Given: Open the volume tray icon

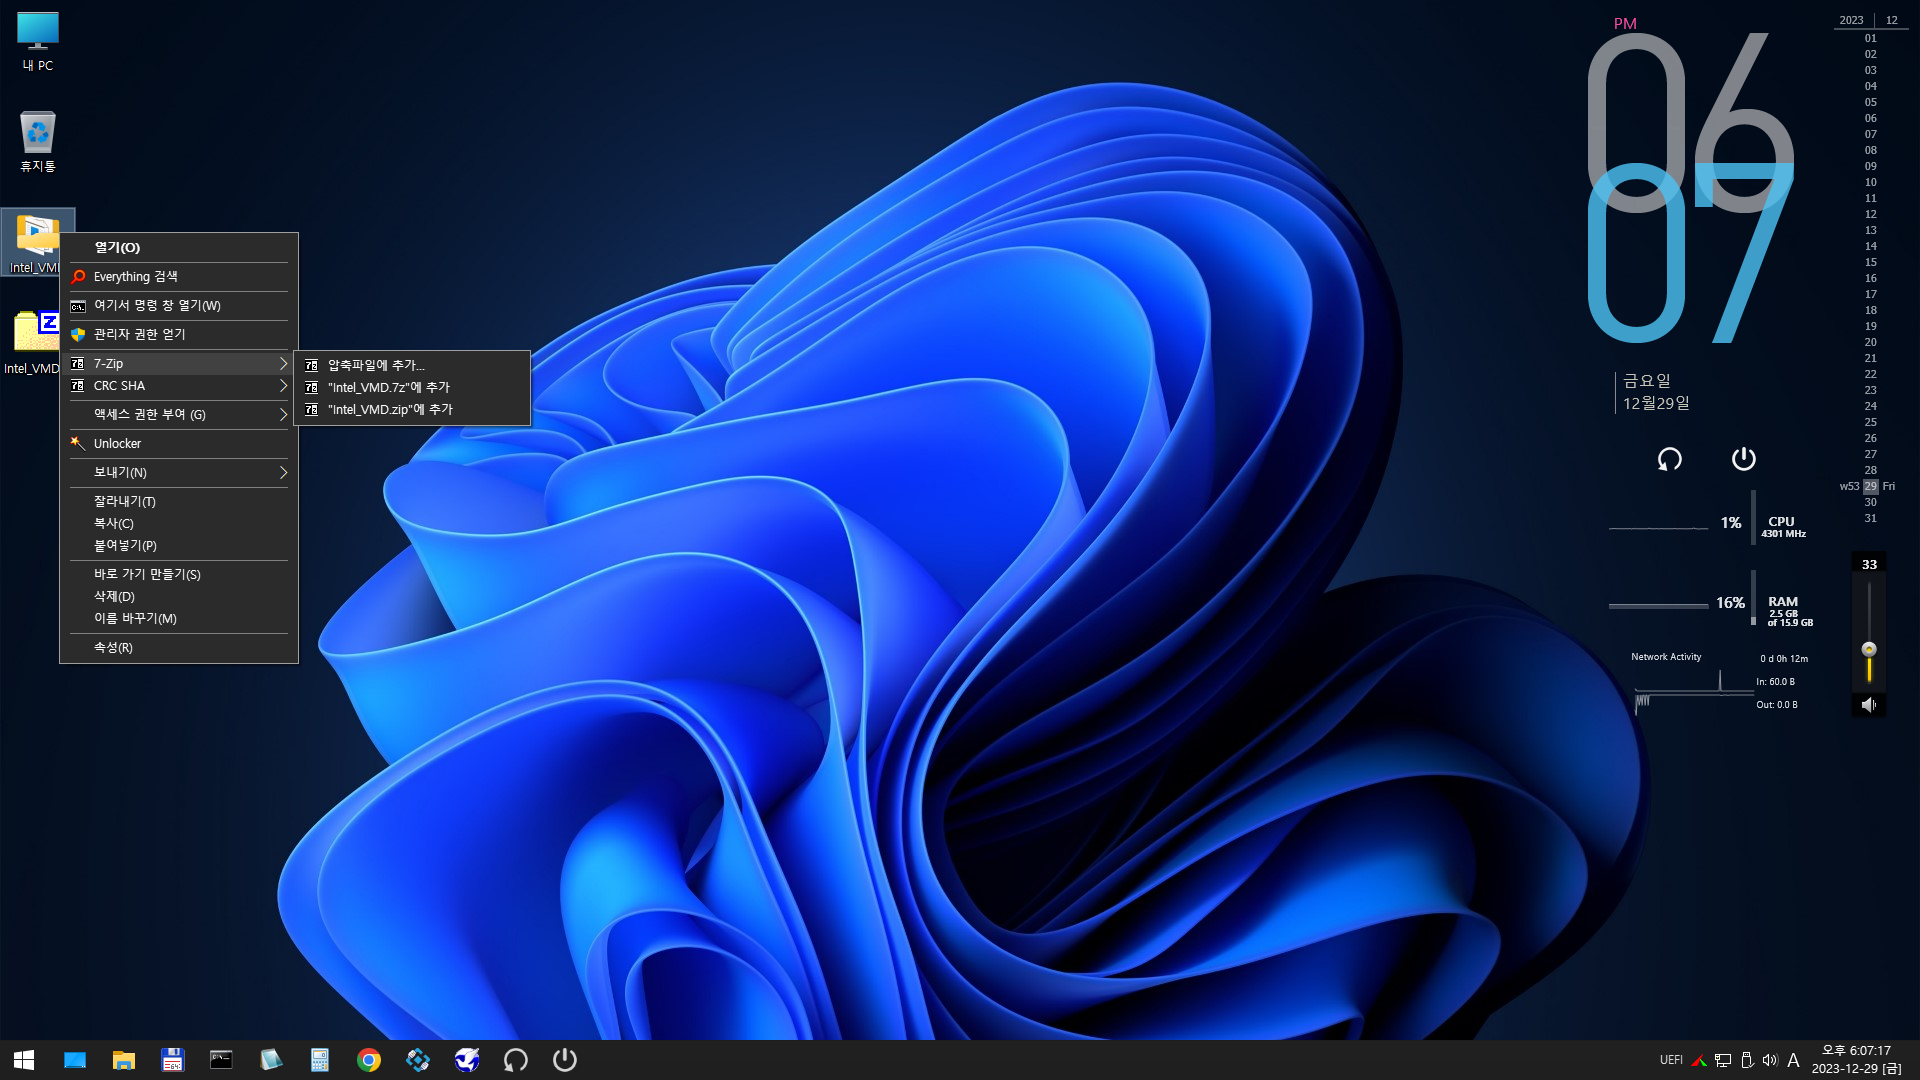Looking at the screenshot, I should [1770, 1060].
